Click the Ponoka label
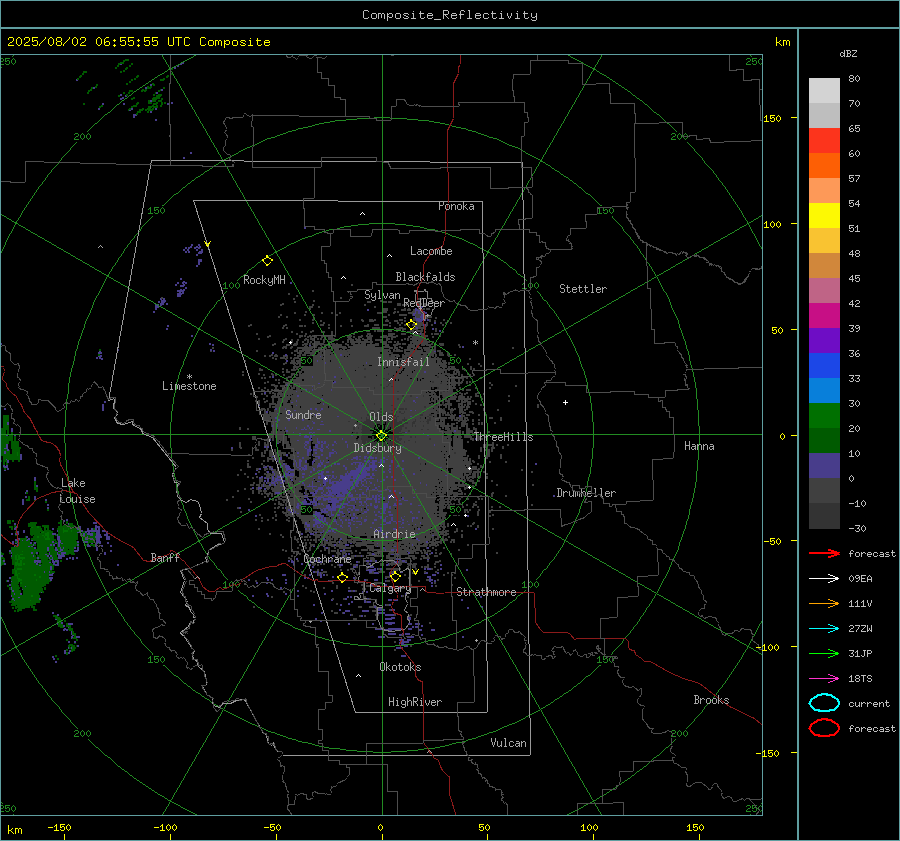This screenshot has height=841, width=900. click(x=456, y=206)
